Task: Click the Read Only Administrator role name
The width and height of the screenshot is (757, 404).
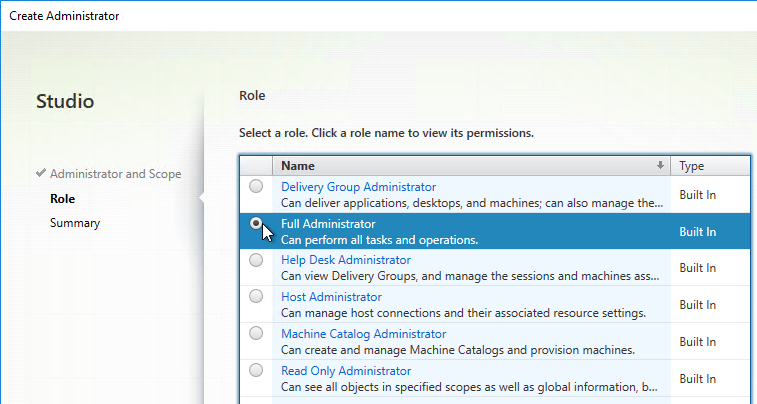Action: [346, 371]
